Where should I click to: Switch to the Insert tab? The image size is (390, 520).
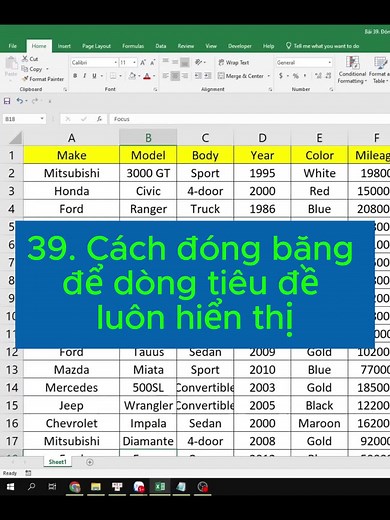tap(64, 46)
